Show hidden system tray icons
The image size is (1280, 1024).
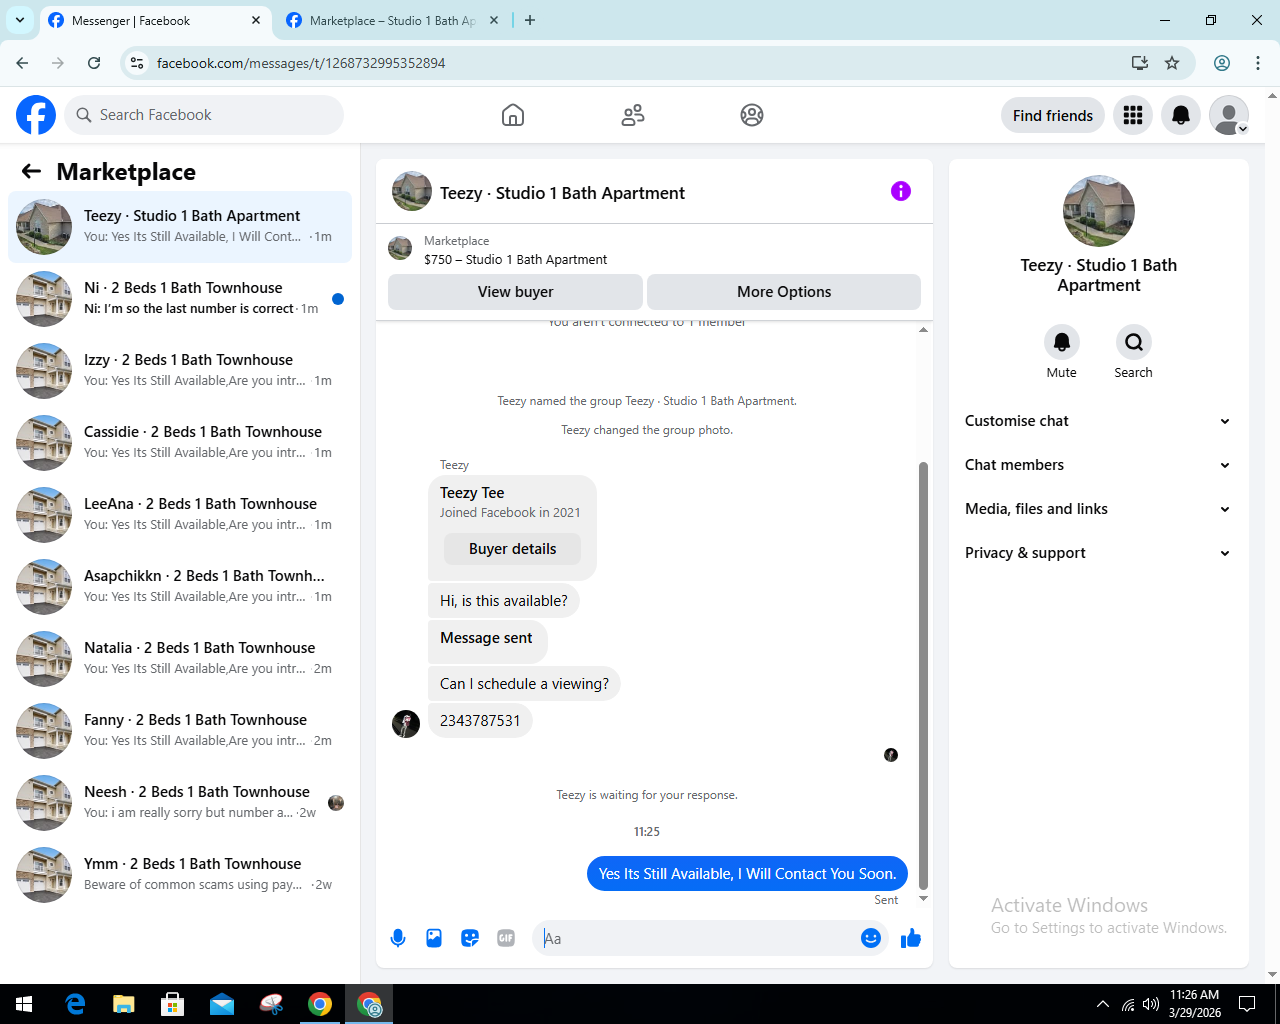1102,1004
